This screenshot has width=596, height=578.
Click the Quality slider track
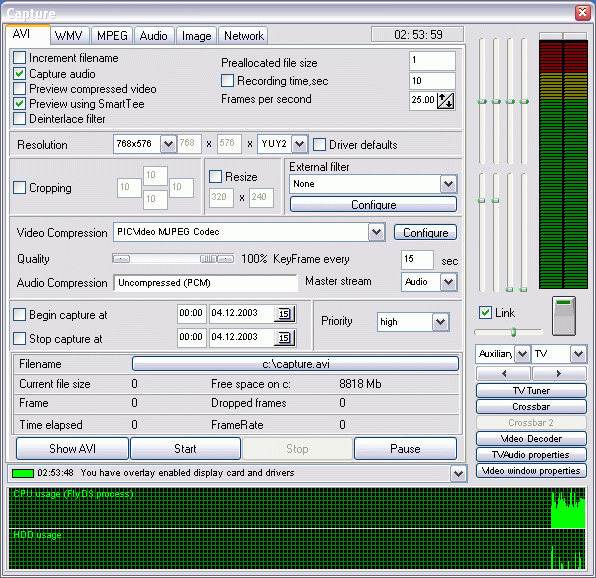click(x=173, y=259)
